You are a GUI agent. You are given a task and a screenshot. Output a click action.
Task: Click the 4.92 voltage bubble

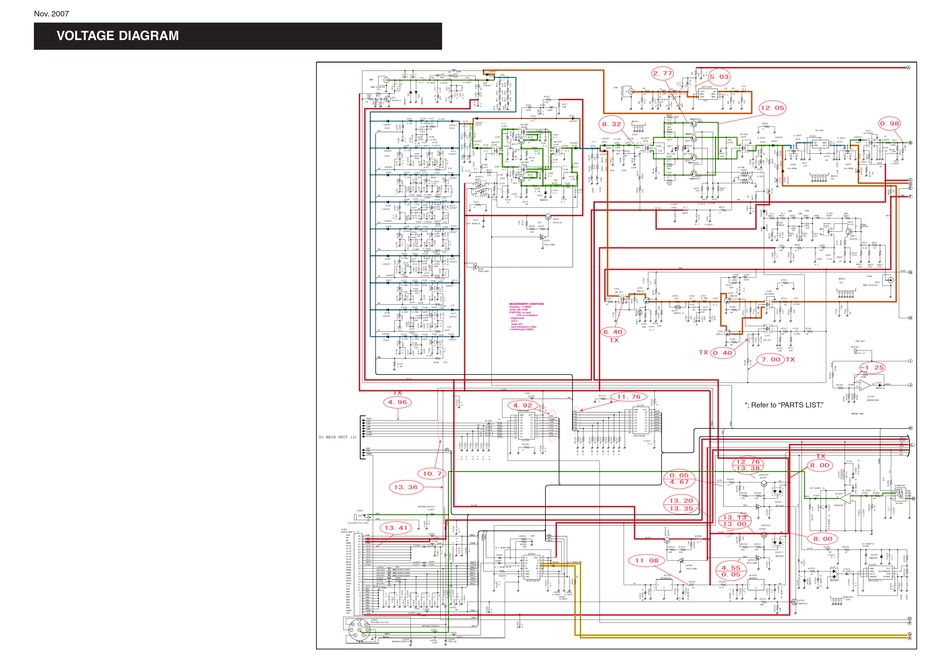[523, 405]
